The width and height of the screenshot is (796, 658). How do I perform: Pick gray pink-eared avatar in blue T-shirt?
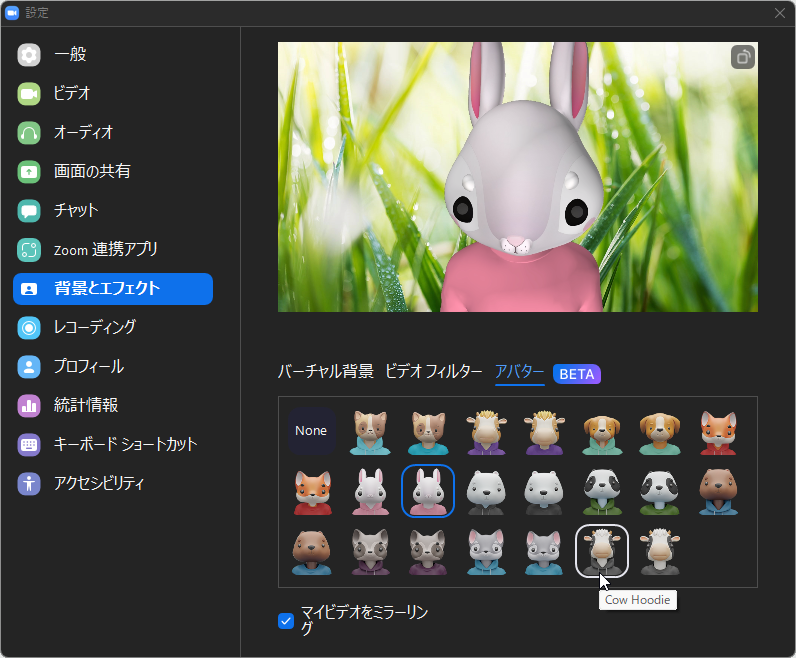[544, 551]
